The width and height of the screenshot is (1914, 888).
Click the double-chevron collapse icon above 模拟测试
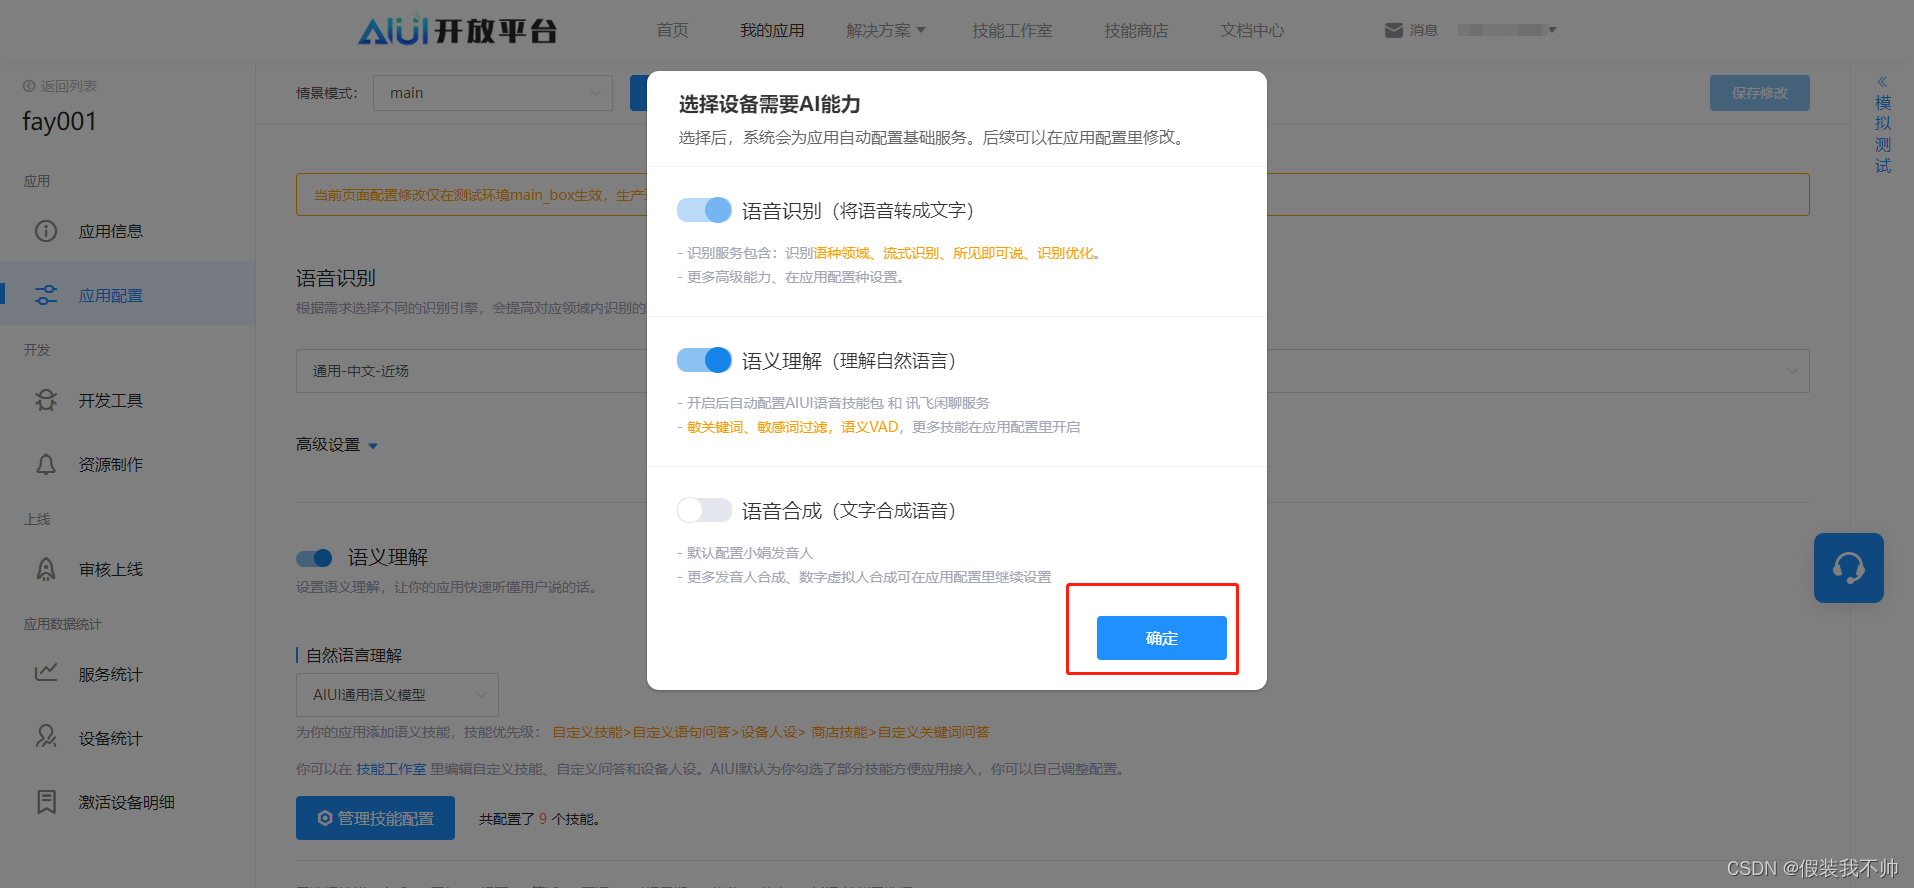pos(1882,82)
